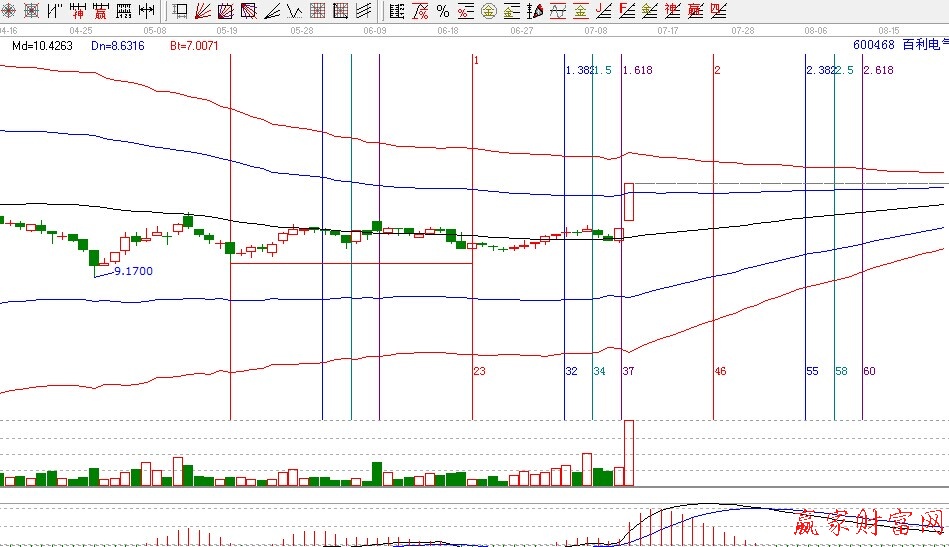Select the circular crosshair tool in toolbar
The width and height of the screenshot is (949, 547).
[9, 11]
